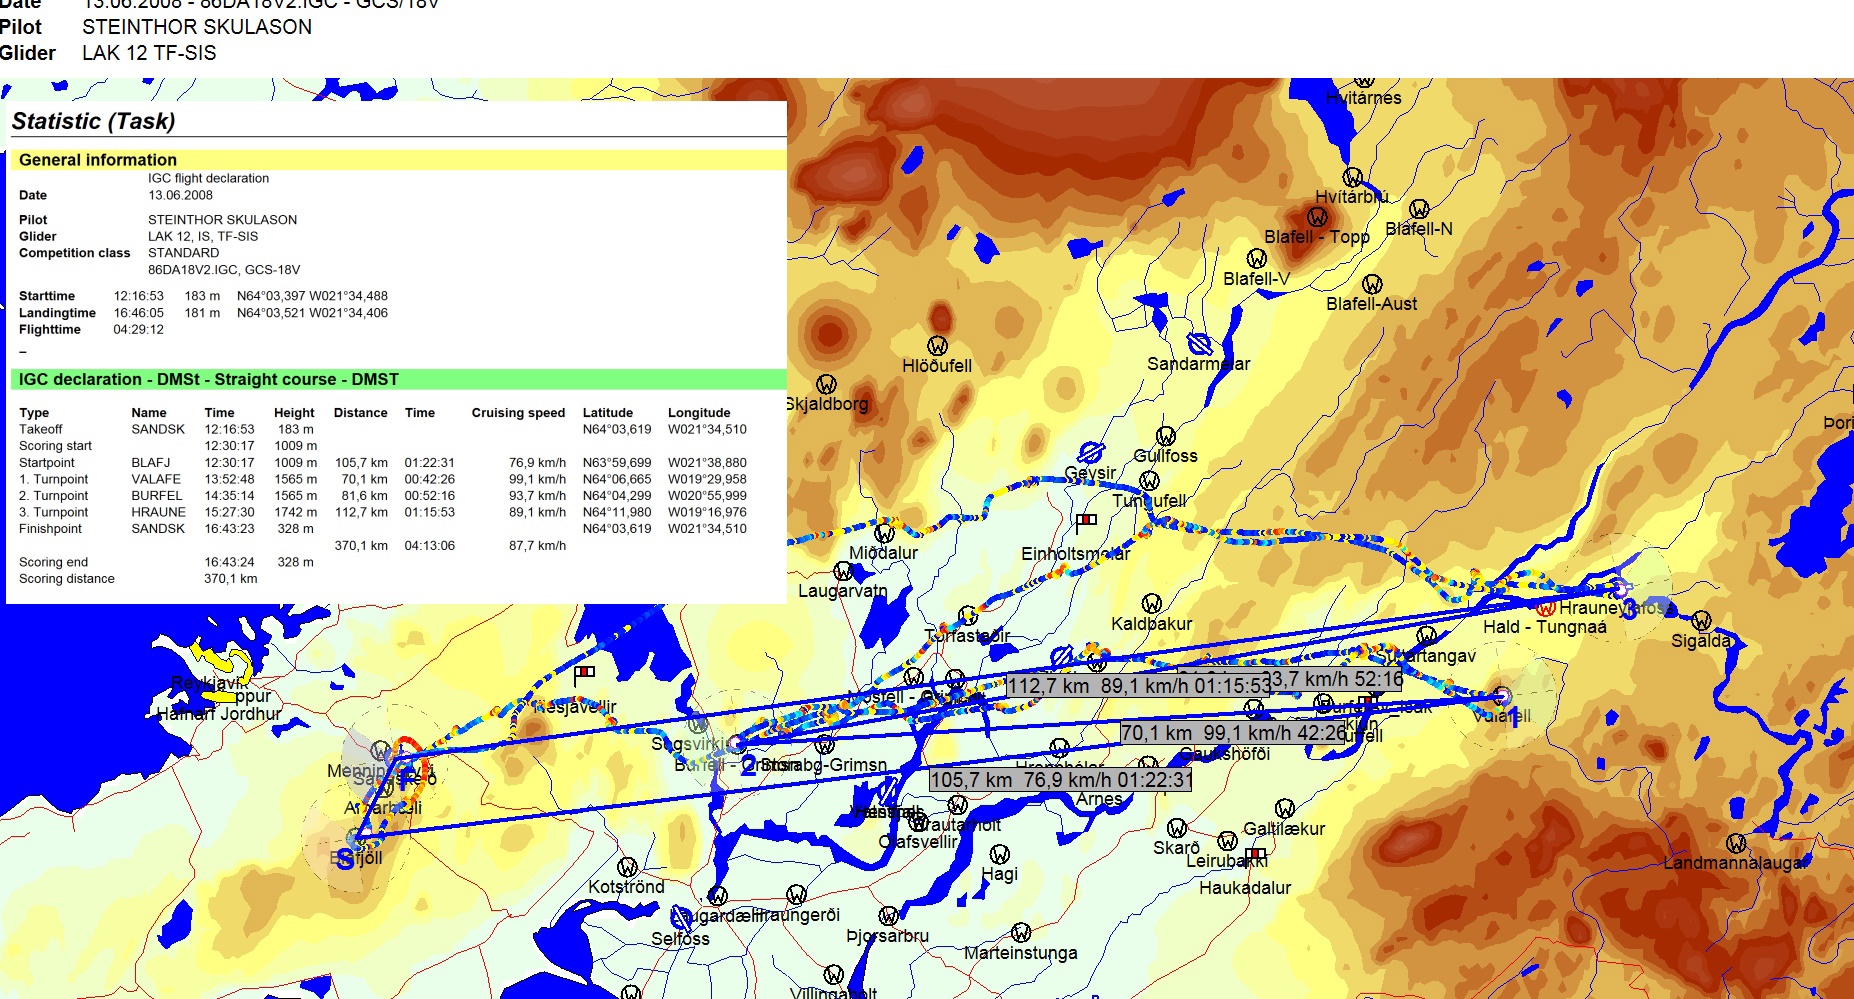Click the Gullfoss waypoint marker
Image resolution: width=1854 pixels, height=999 pixels.
tap(1165, 436)
